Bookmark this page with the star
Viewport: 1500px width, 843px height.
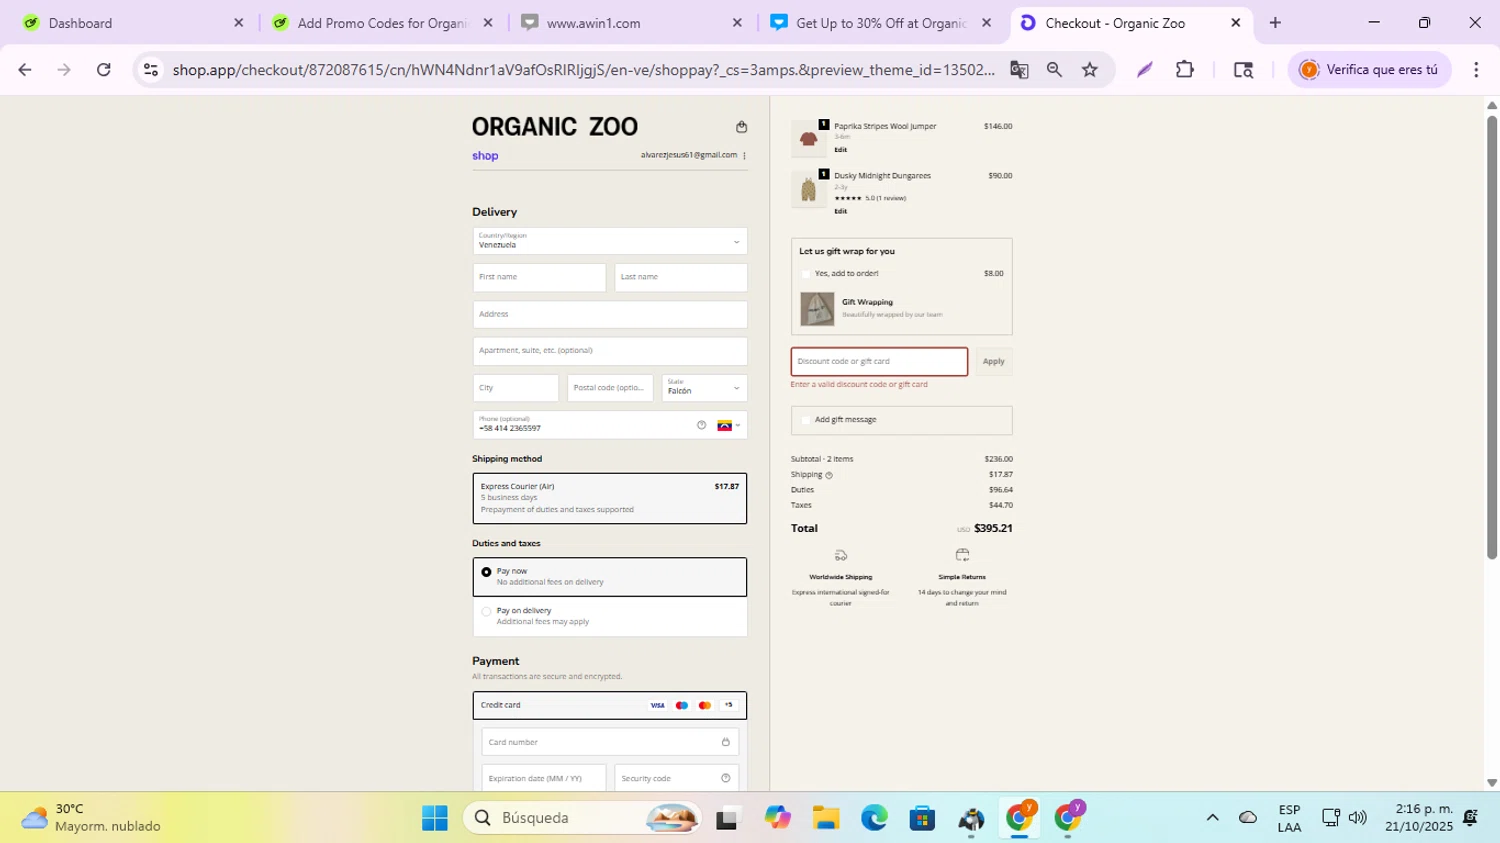[1090, 69]
